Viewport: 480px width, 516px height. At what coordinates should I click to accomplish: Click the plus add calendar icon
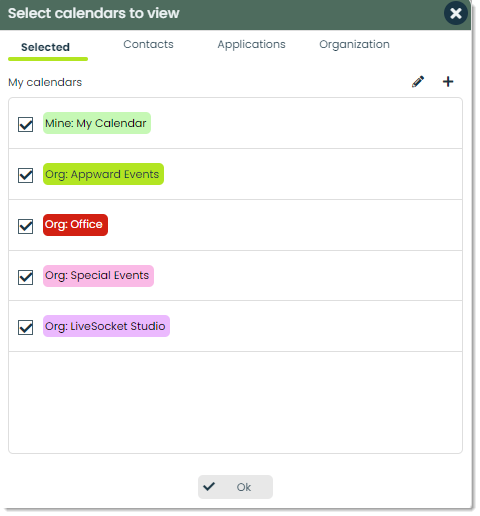pyautogui.click(x=448, y=82)
